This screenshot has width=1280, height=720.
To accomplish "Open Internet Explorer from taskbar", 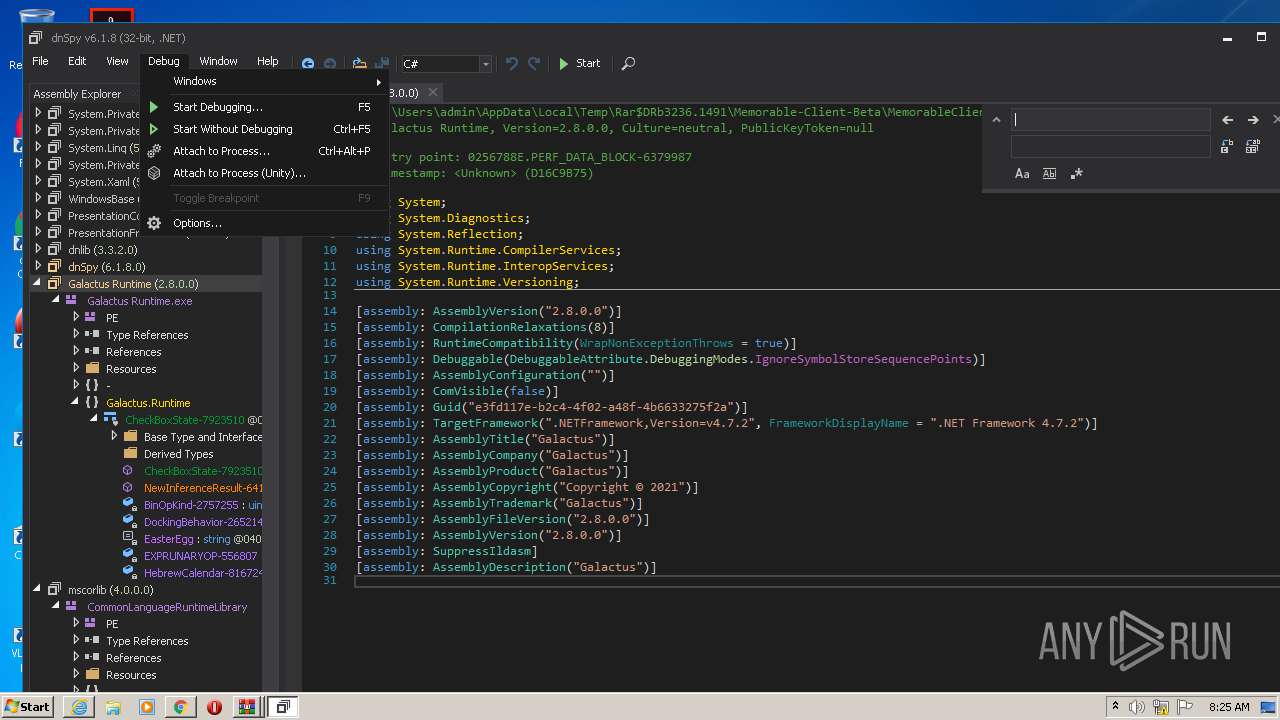I will 80,706.
